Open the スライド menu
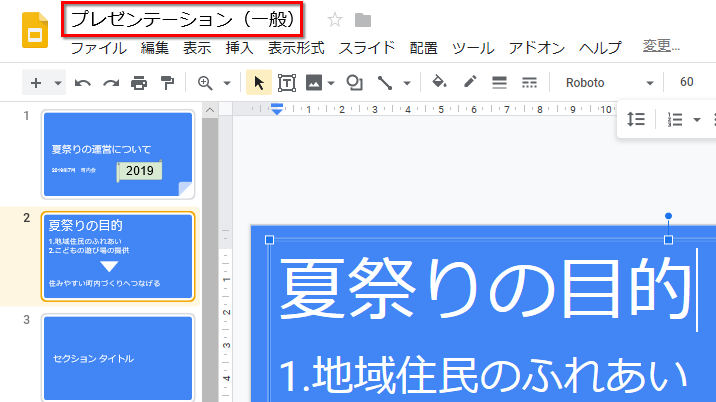The height and width of the screenshot is (402, 716). click(367, 48)
